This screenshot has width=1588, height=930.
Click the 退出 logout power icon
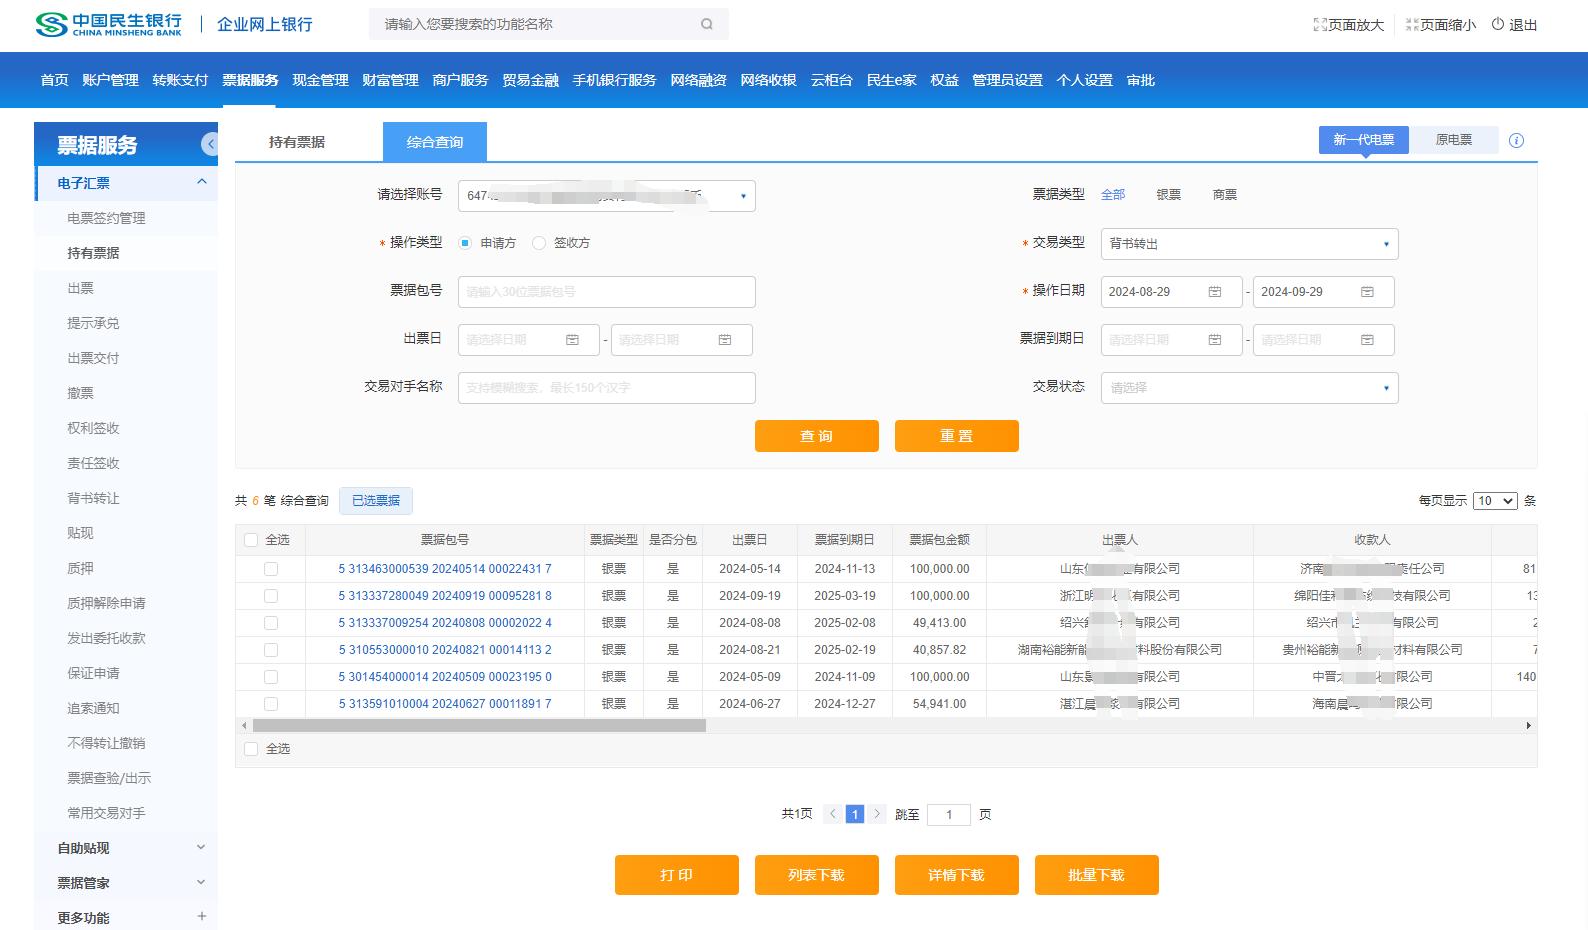point(1498,24)
